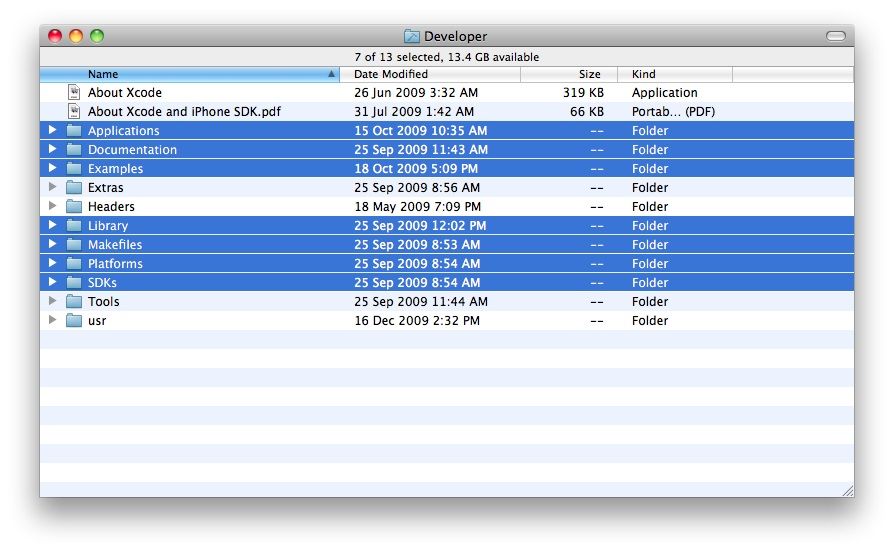894x552 pixels.
Task: Expand the Headers folder disclosure triangle
Action: 52,206
